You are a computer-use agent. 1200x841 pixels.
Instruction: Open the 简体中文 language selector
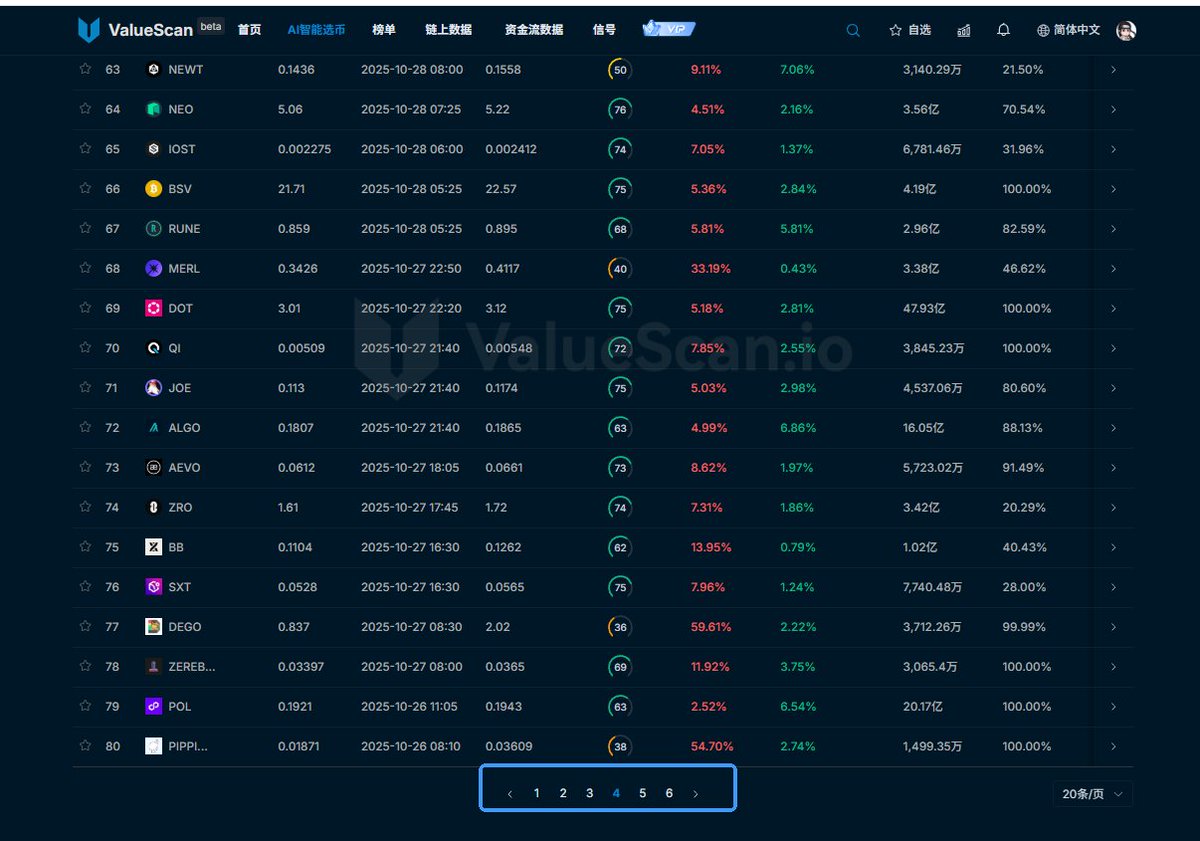[x=1069, y=30]
